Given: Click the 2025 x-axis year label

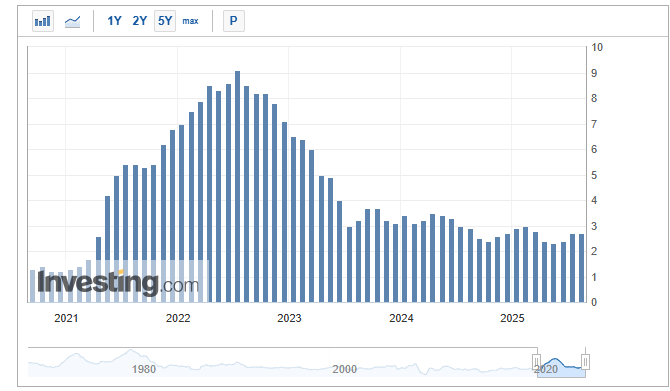Looking at the screenshot, I should 512,318.
